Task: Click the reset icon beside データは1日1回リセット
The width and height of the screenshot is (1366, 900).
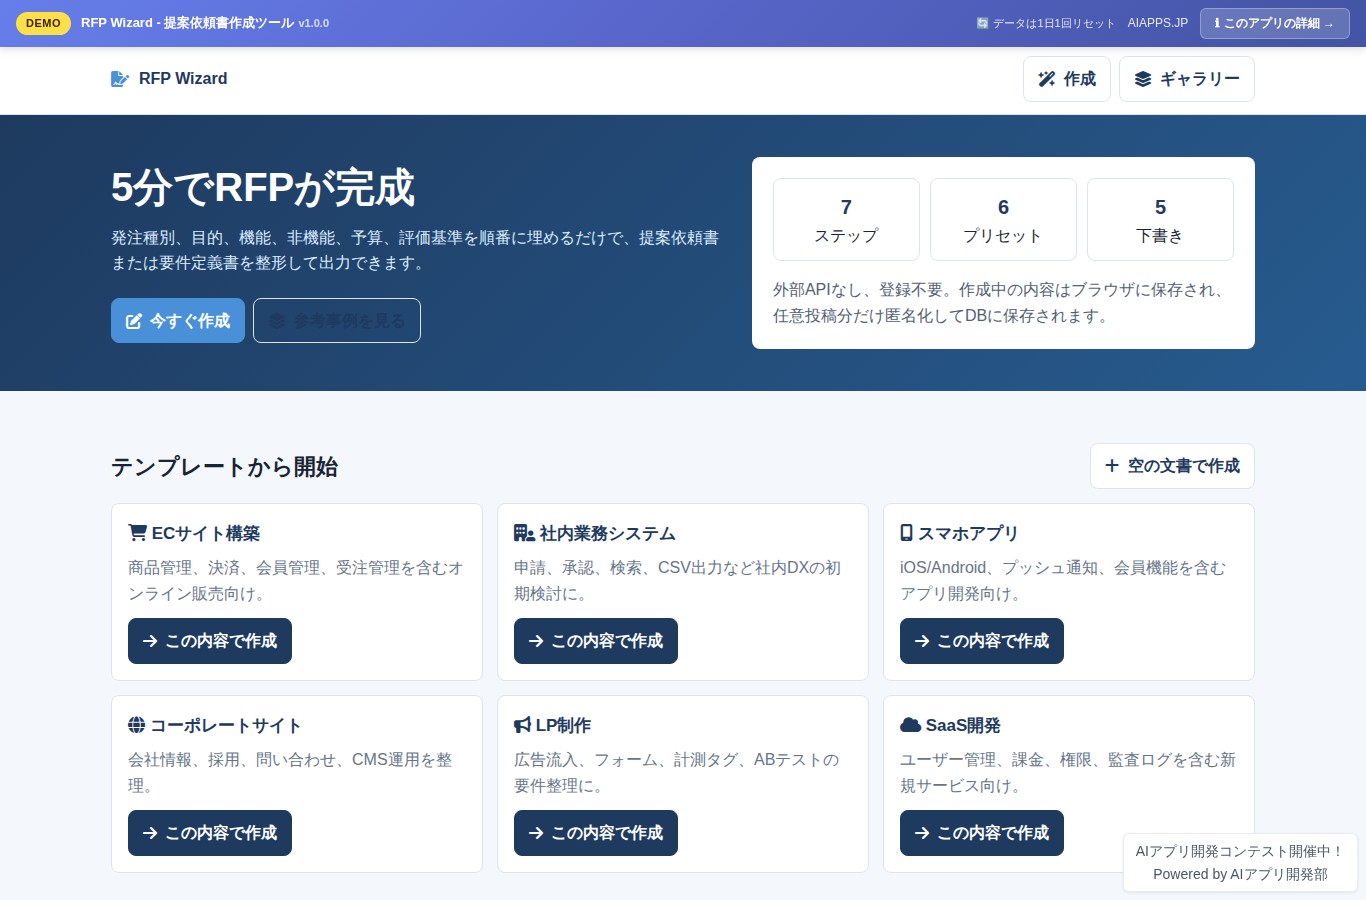Action: pos(983,23)
